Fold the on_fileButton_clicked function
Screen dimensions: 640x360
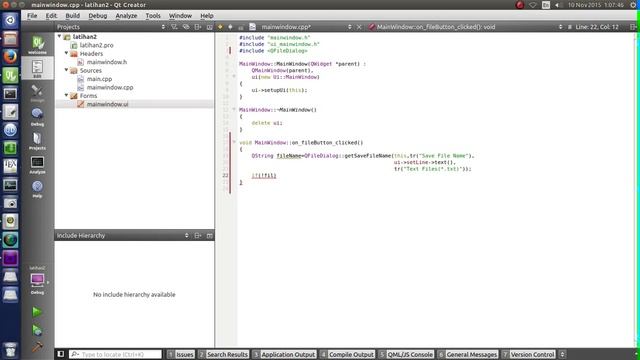(234, 142)
